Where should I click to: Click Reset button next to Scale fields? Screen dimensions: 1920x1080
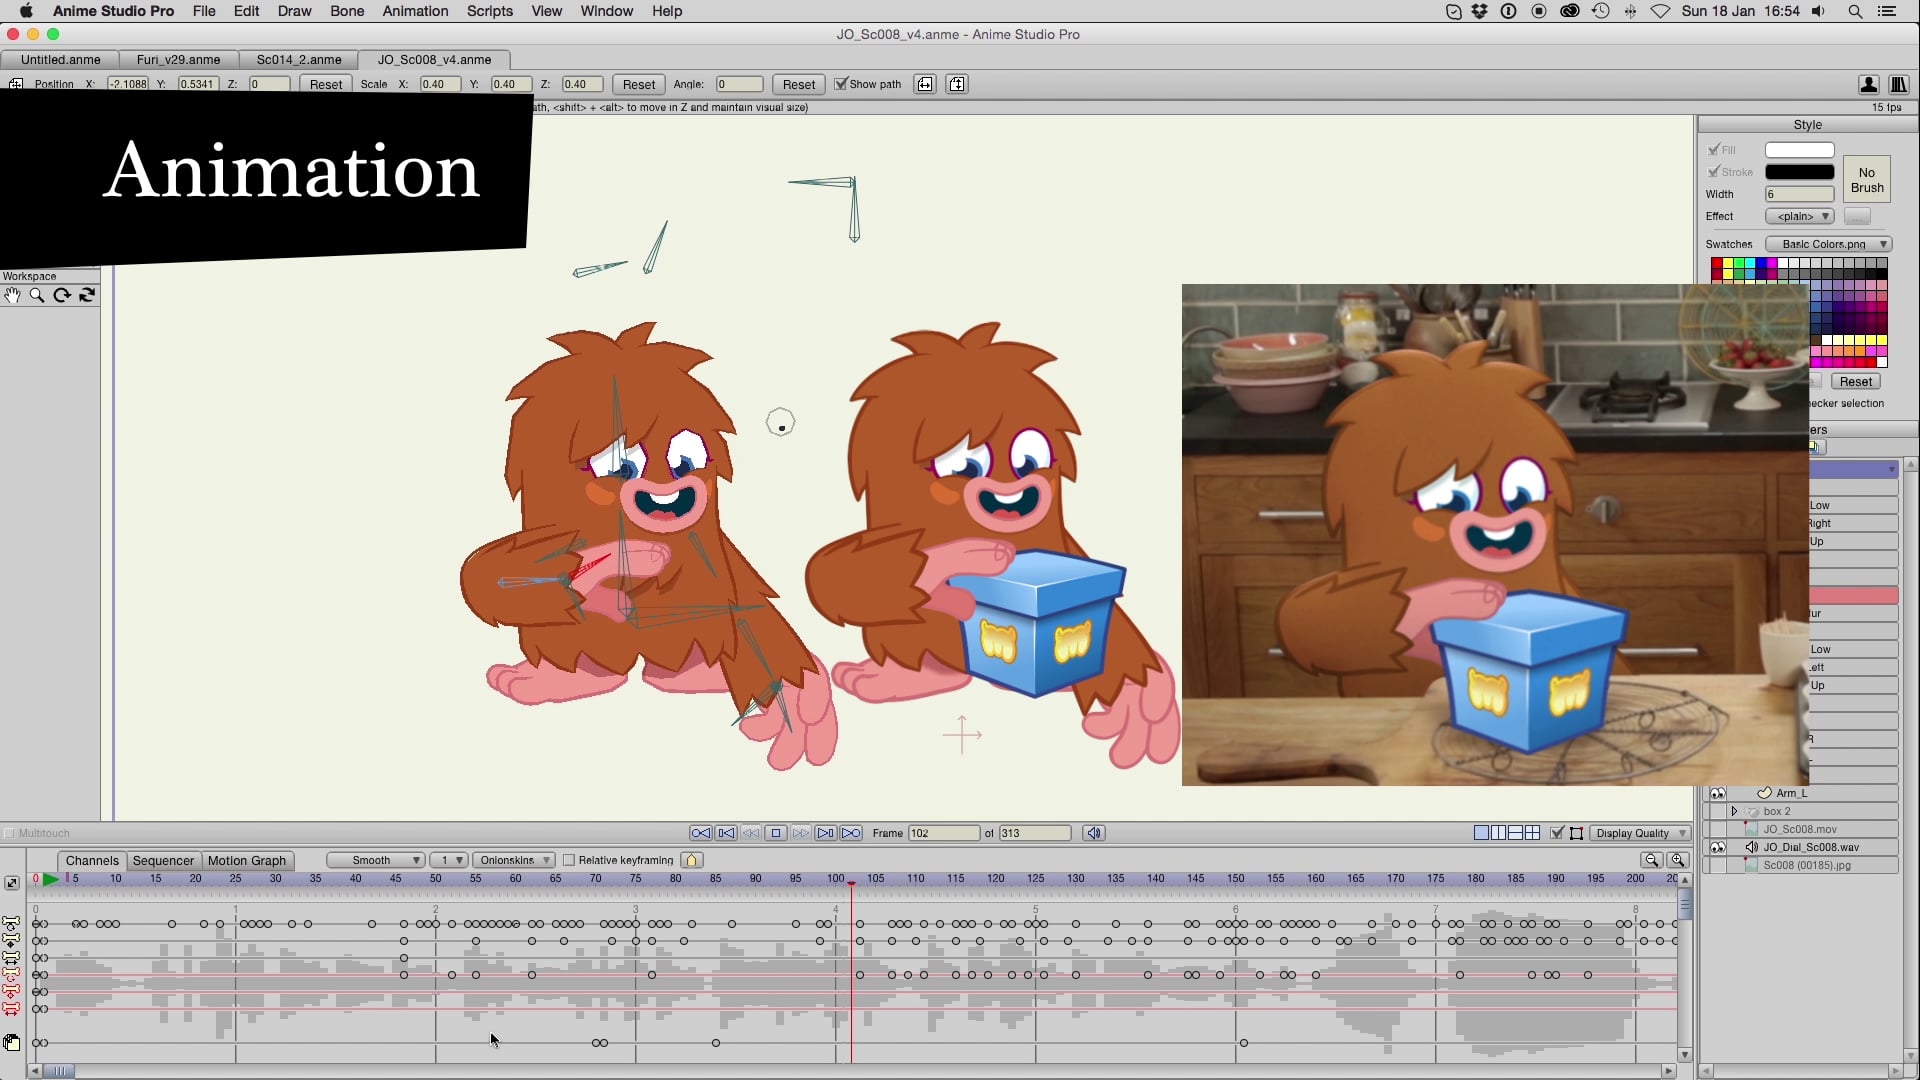tap(639, 84)
